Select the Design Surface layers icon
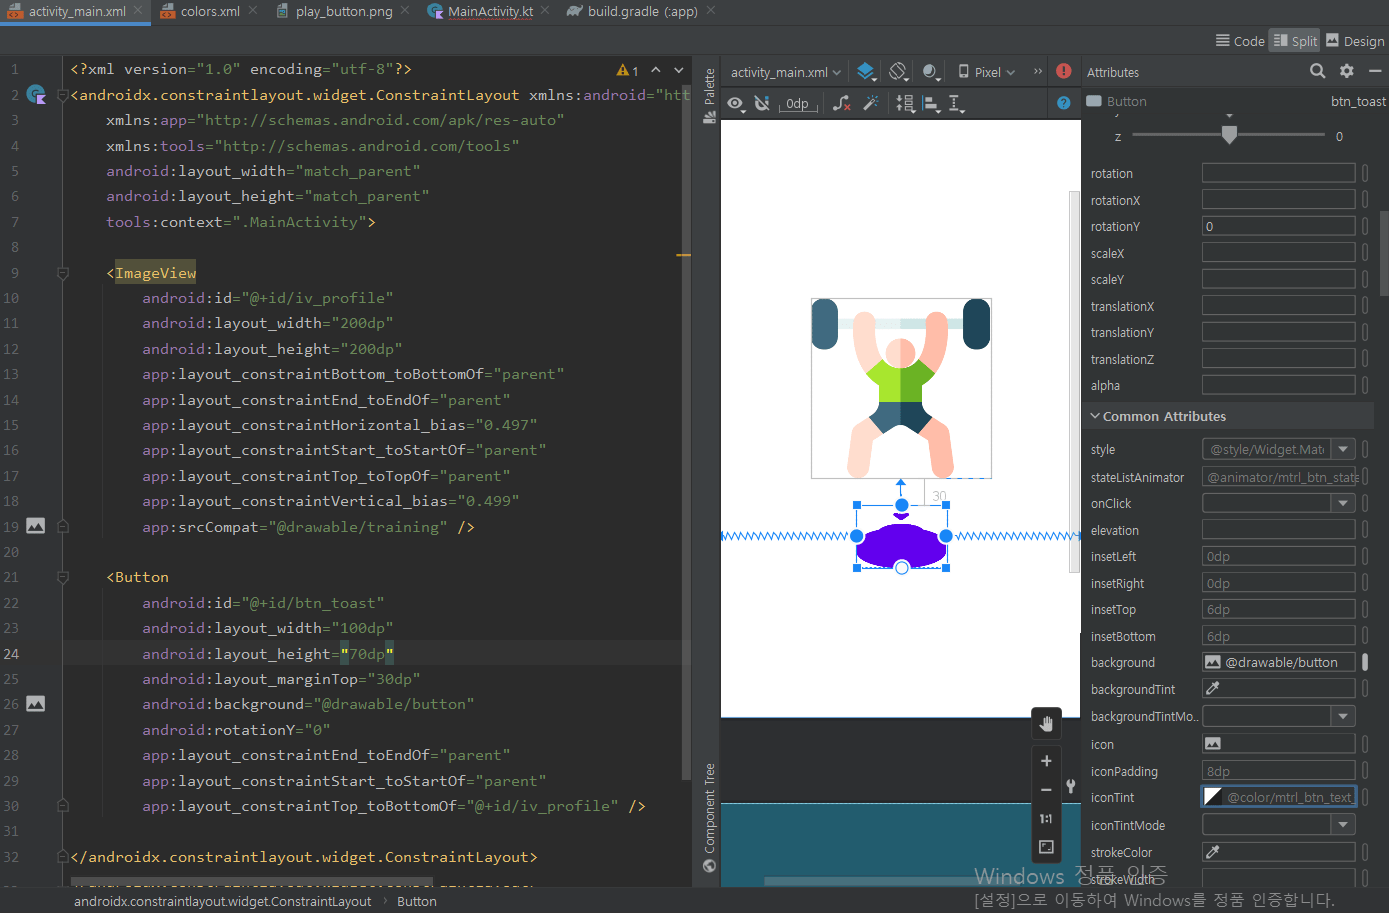1389x913 pixels. 865,71
